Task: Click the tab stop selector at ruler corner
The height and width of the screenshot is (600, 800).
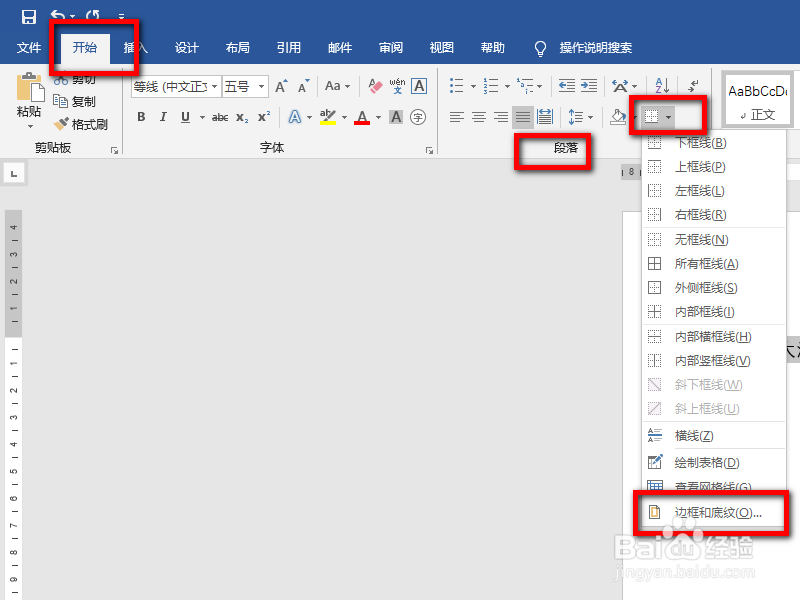Action: pos(14,173)
